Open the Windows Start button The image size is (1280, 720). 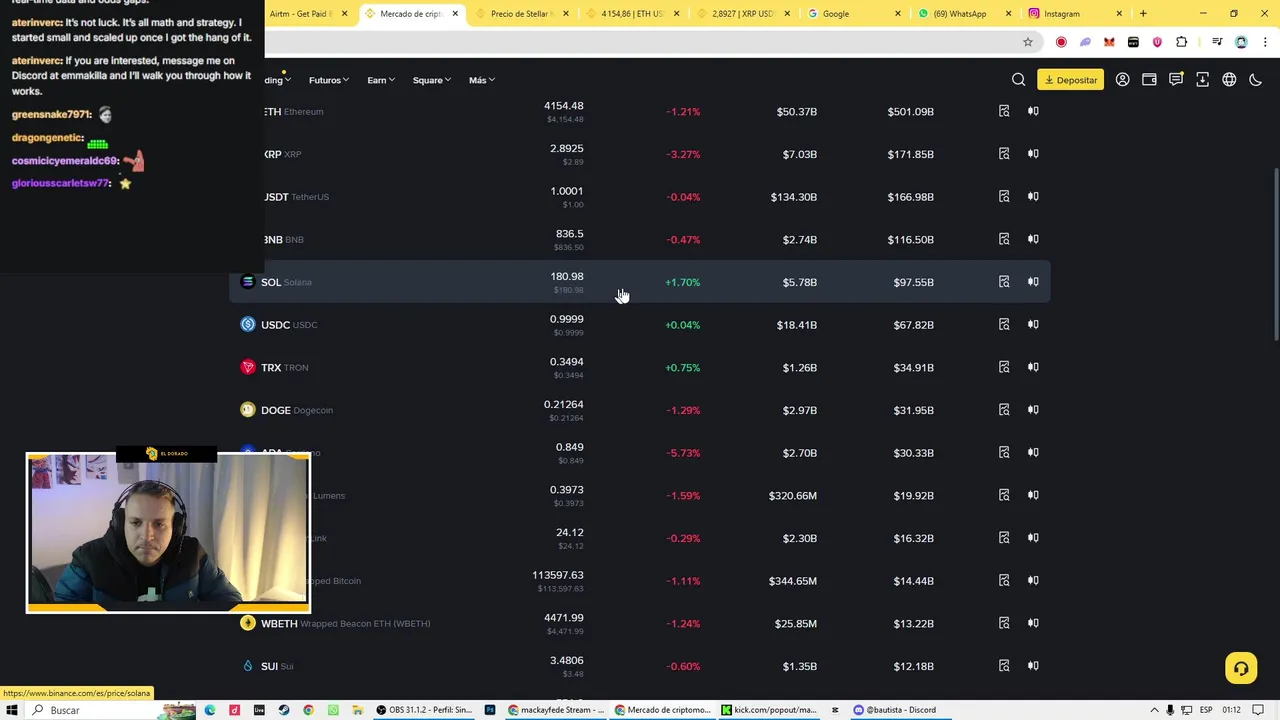pos(12,710)
